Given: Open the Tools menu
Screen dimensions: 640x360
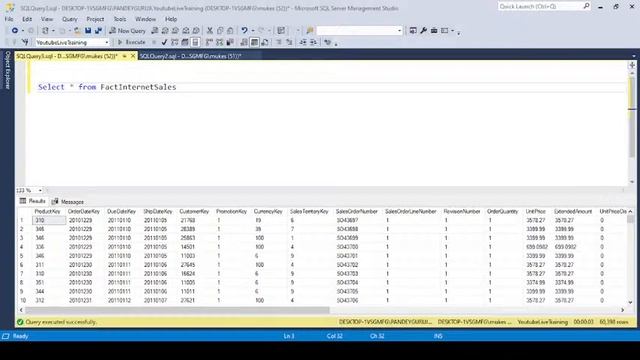Looking at the screenshot, I should [120, 19].
